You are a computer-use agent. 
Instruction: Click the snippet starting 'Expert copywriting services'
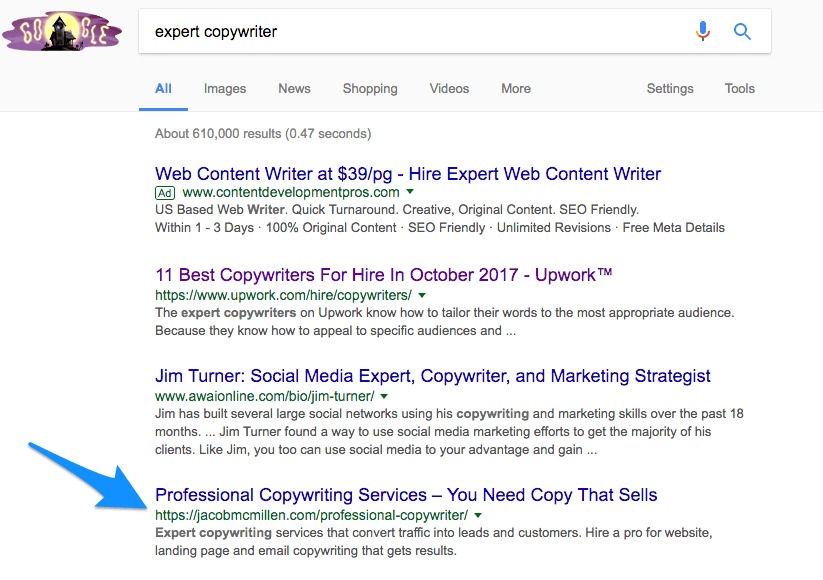[434, 542]
